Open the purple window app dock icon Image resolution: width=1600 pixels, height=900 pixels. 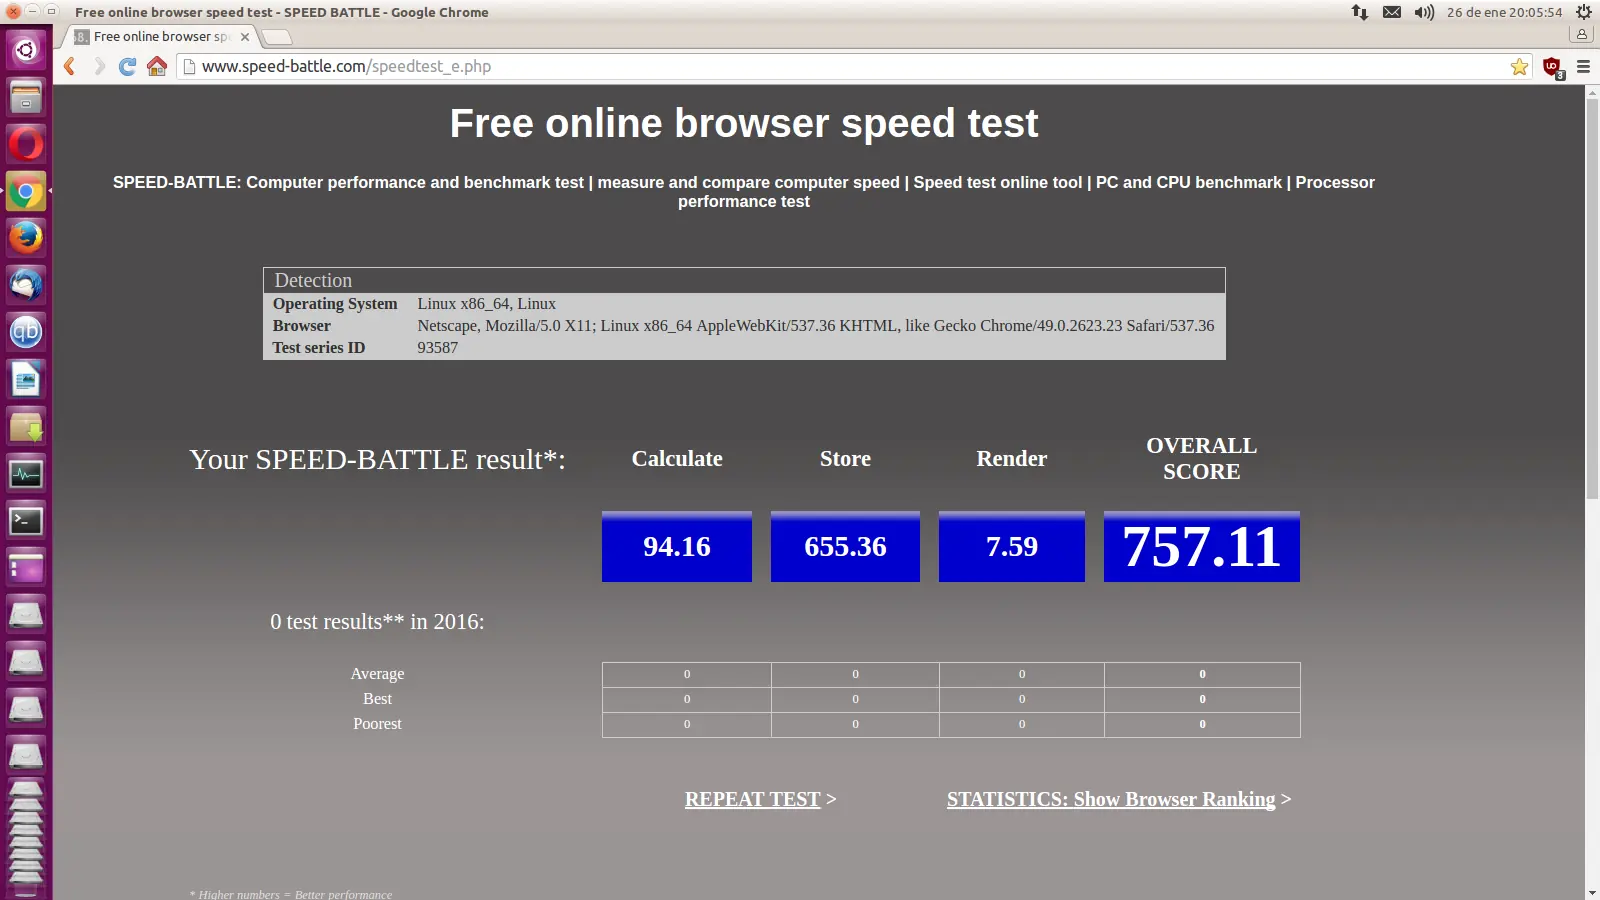26,568
